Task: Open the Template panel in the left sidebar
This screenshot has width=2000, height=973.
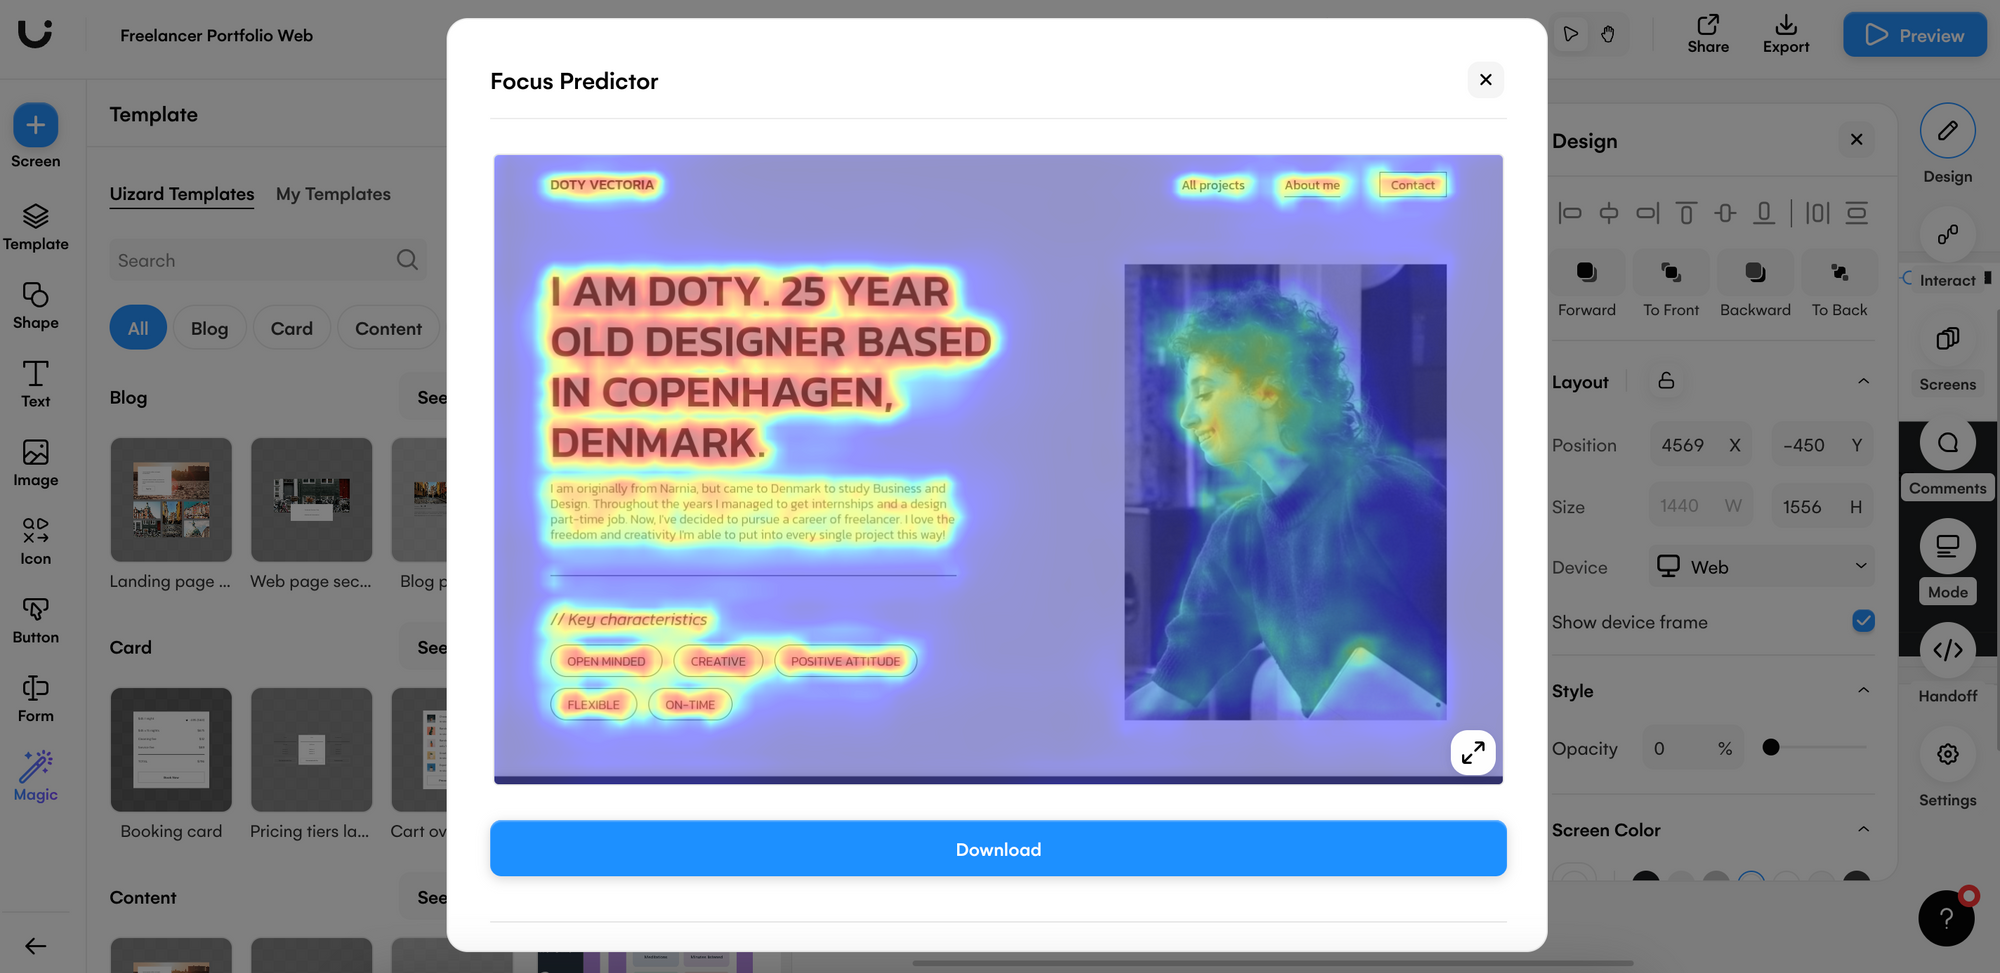Action: (x=35, y=228)
